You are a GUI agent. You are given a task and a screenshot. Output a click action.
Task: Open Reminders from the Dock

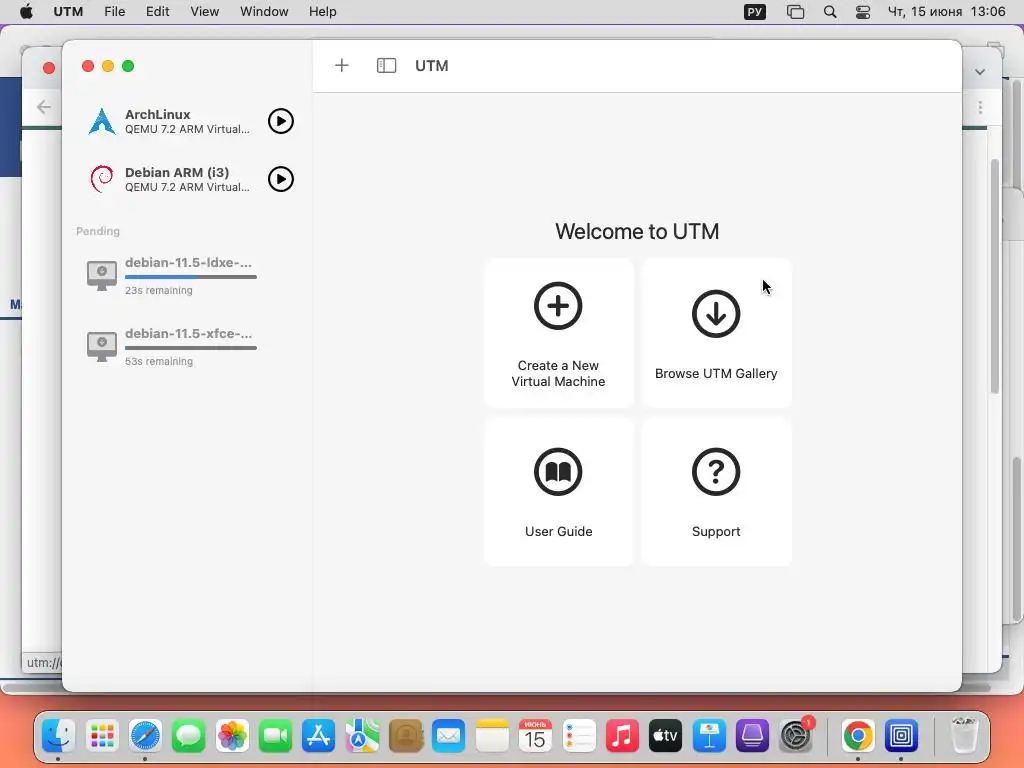coord(579,736)
